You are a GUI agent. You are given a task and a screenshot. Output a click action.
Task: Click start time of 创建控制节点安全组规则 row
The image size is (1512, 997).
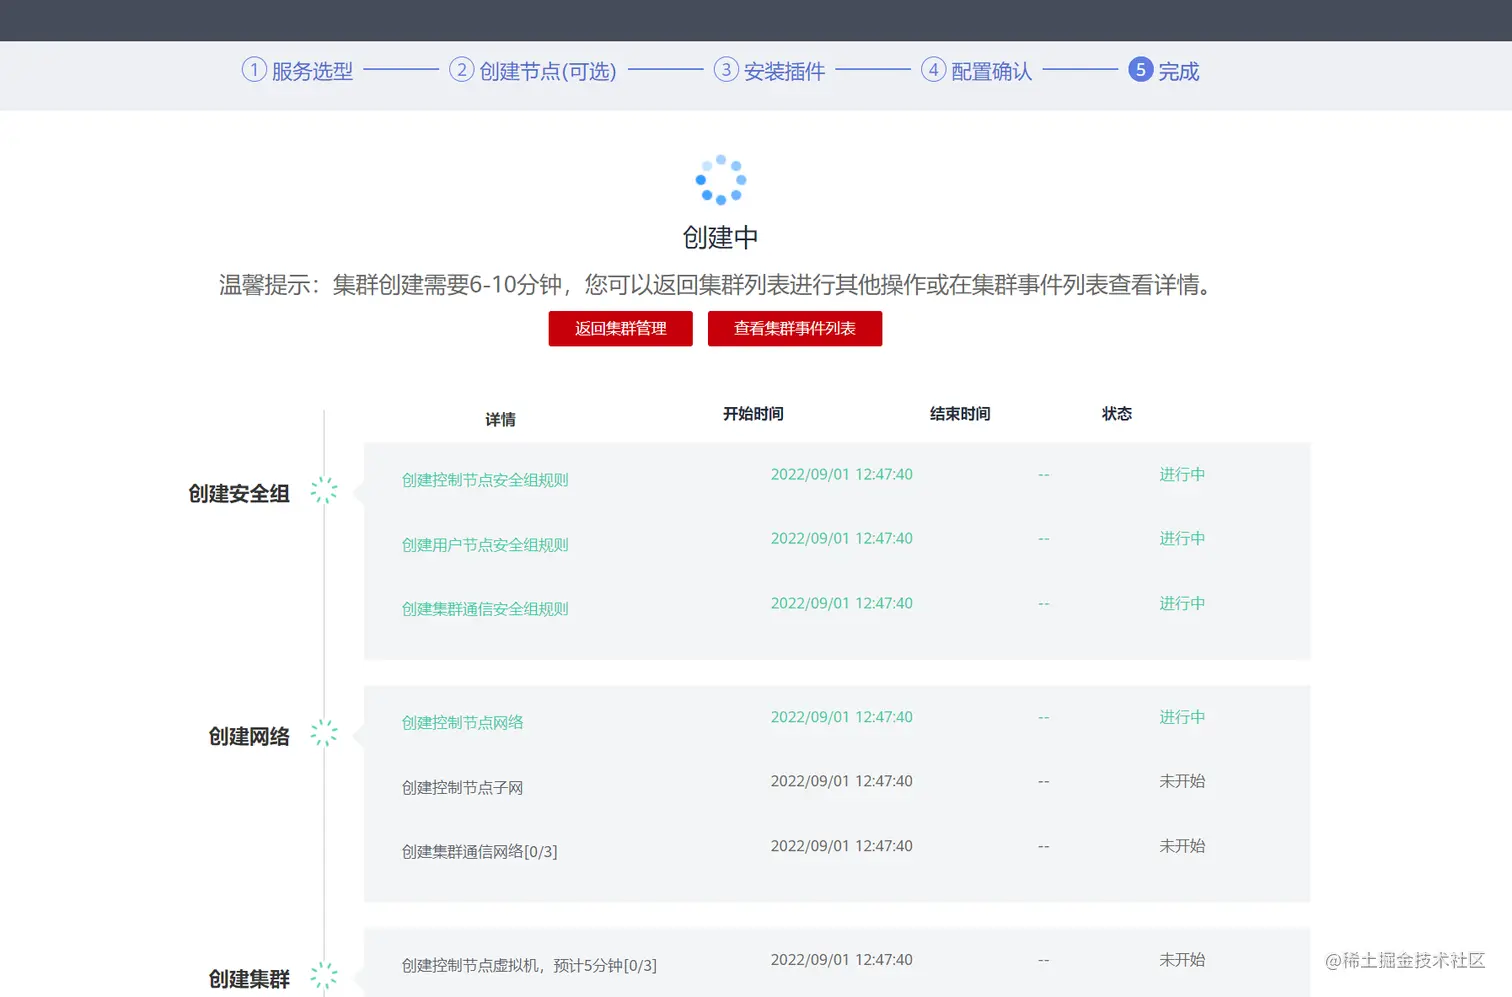coord(842,474)
